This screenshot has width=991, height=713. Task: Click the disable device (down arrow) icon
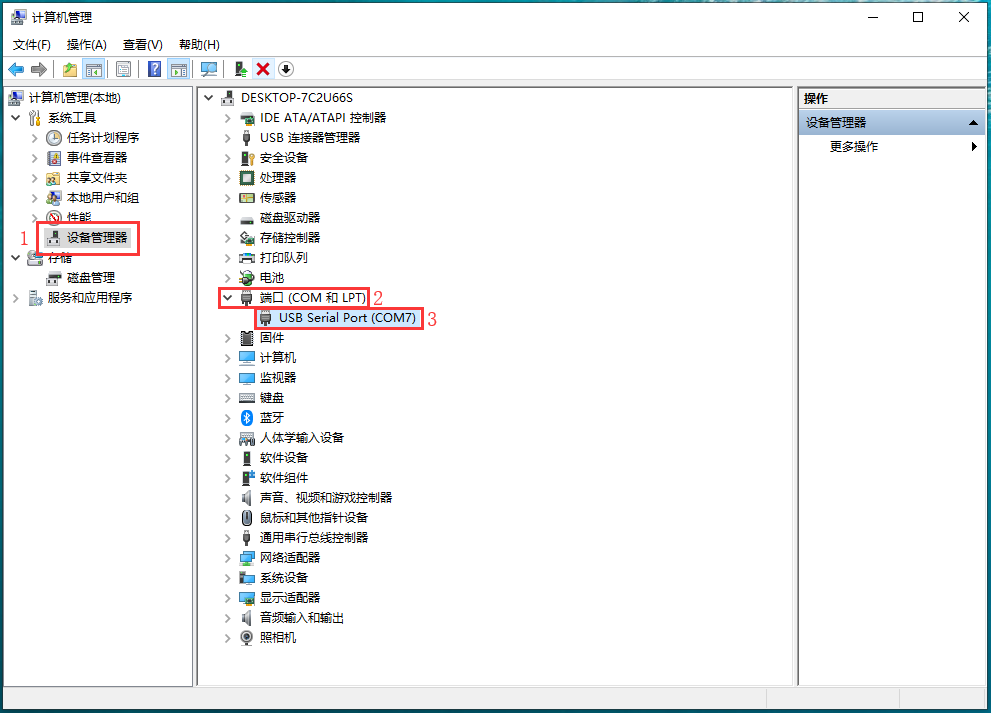287,68
